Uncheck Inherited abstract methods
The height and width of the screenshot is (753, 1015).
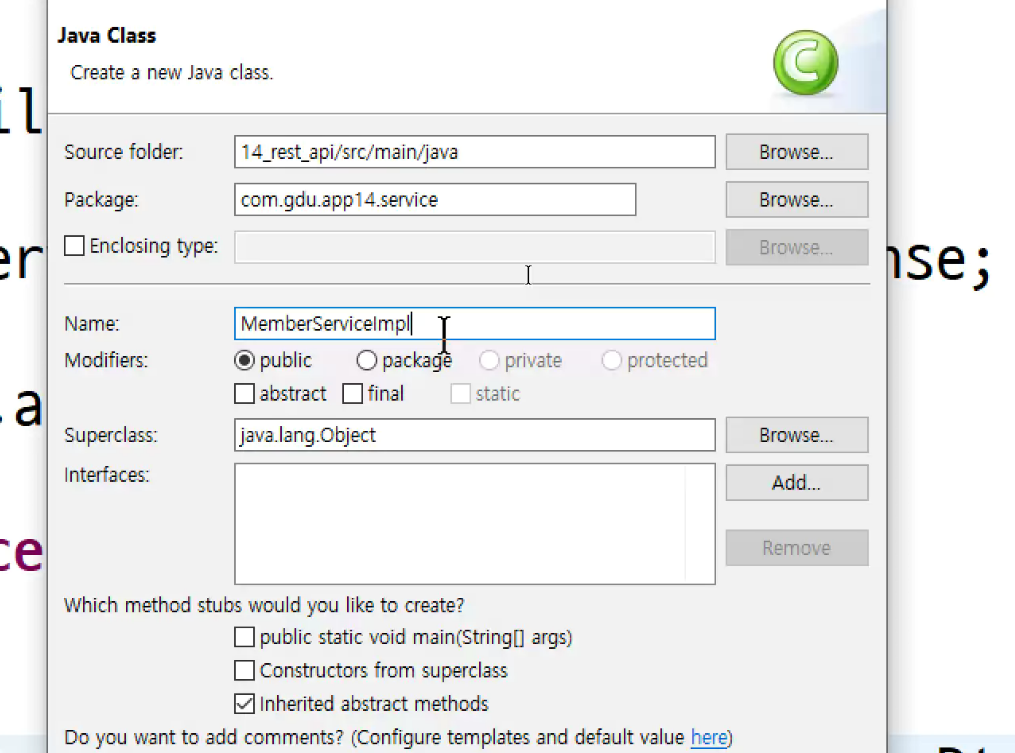[245, 704]
